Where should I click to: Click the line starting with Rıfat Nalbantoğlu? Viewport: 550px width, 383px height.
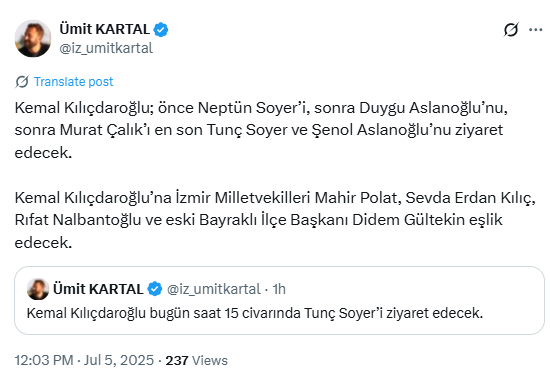tap(259, 220)
